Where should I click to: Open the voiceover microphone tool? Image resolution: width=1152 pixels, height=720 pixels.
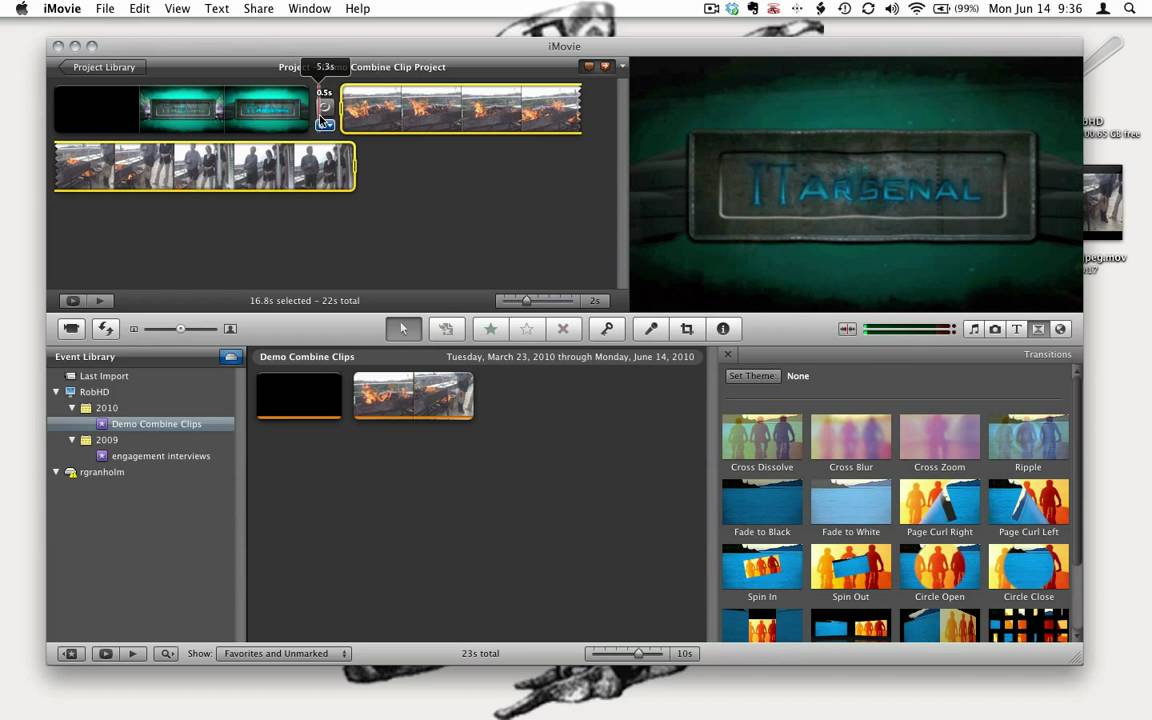651,329
